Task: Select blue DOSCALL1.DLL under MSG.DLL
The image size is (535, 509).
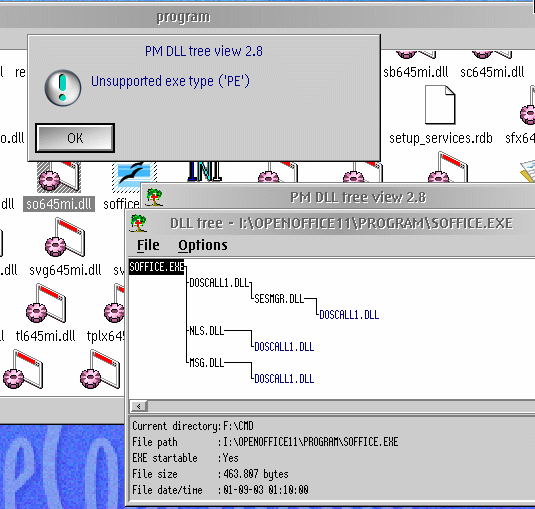Action: [284, 379]
